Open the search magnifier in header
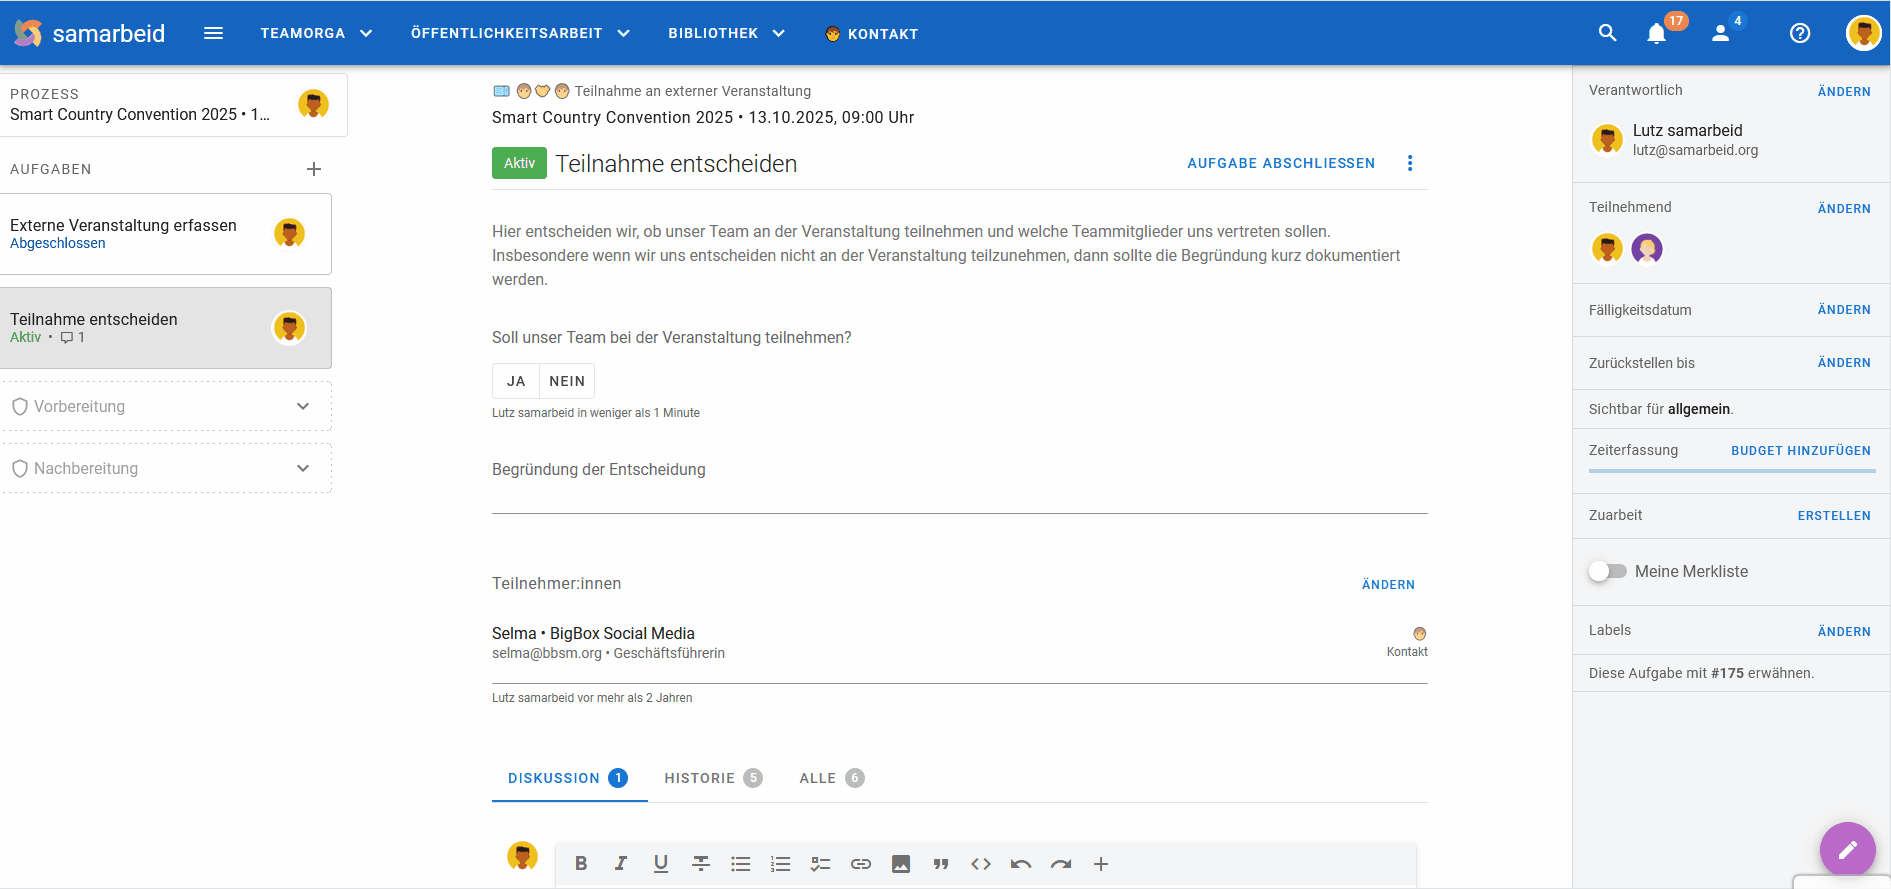 tap(1607, 33)
